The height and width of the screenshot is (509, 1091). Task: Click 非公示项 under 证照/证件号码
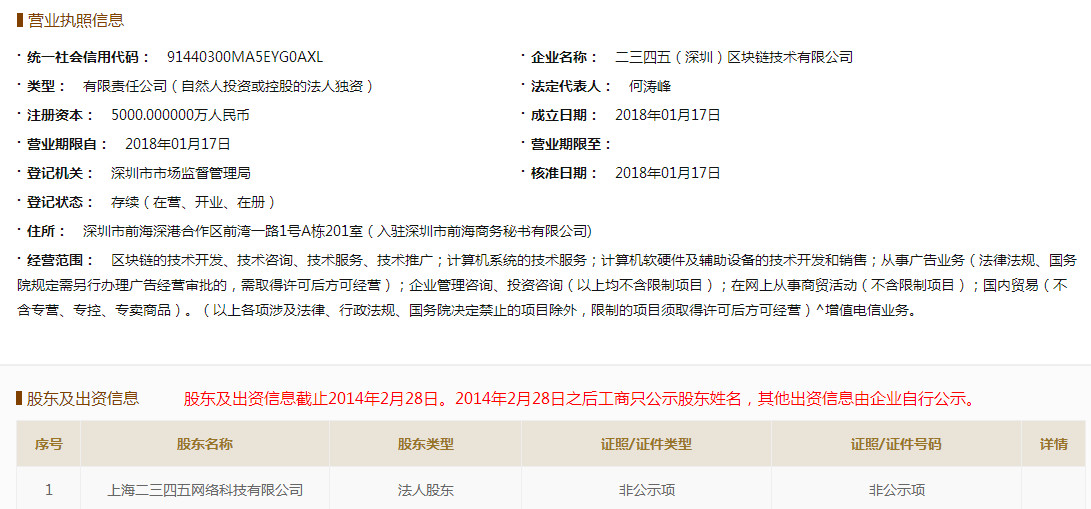(x=896, y=490)
